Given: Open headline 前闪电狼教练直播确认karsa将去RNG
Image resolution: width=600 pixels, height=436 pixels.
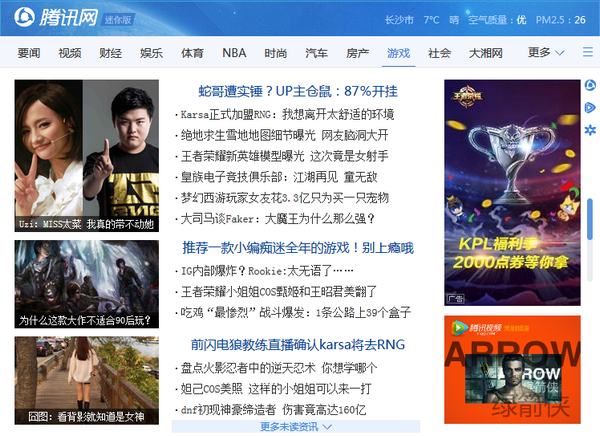Looking at the screenshot, I should [298, 345].
